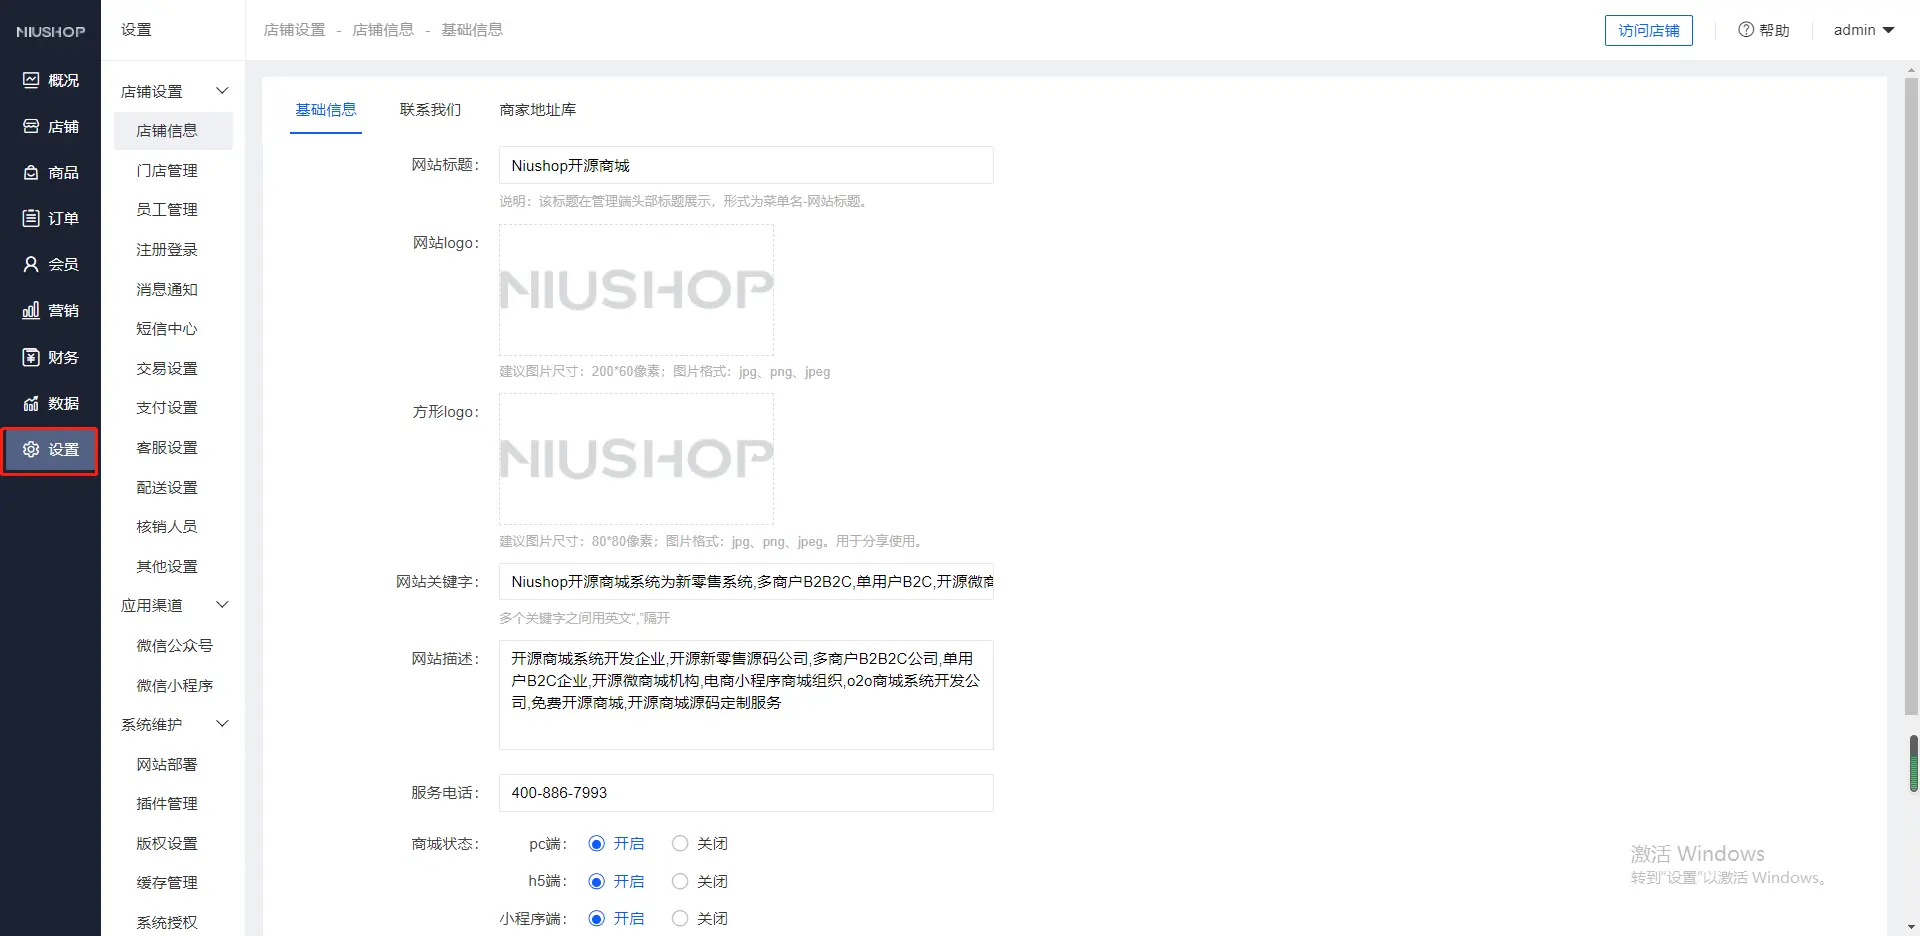Click the help (帮助) question mark icon
This screenshot has width=1920, height=936.
tap(1746, 30)
